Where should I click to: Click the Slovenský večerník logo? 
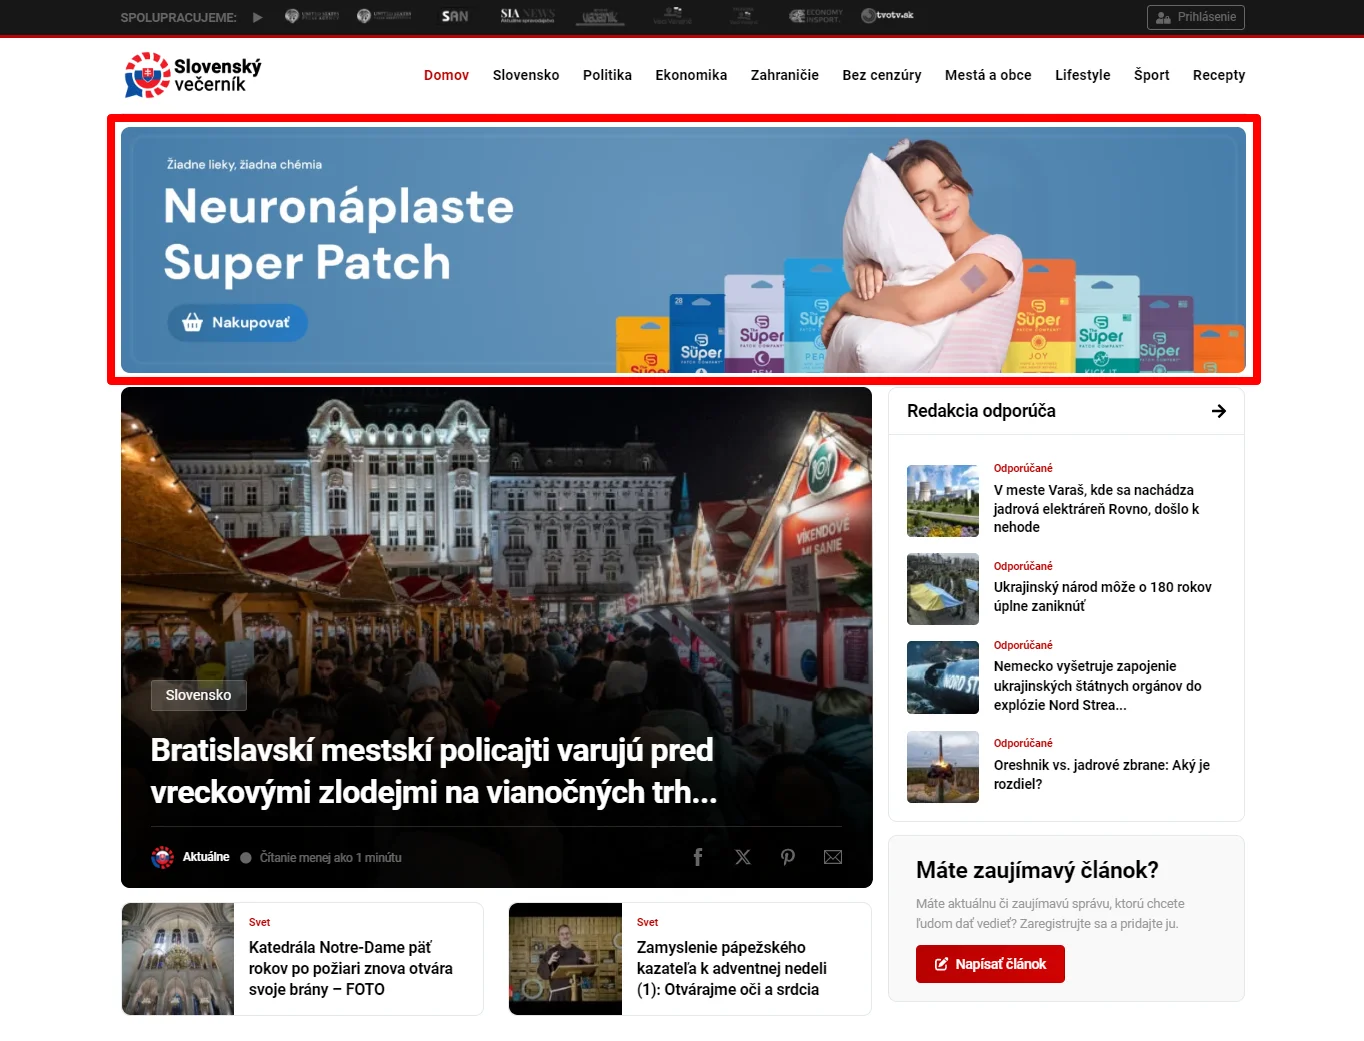click(193, 75)
